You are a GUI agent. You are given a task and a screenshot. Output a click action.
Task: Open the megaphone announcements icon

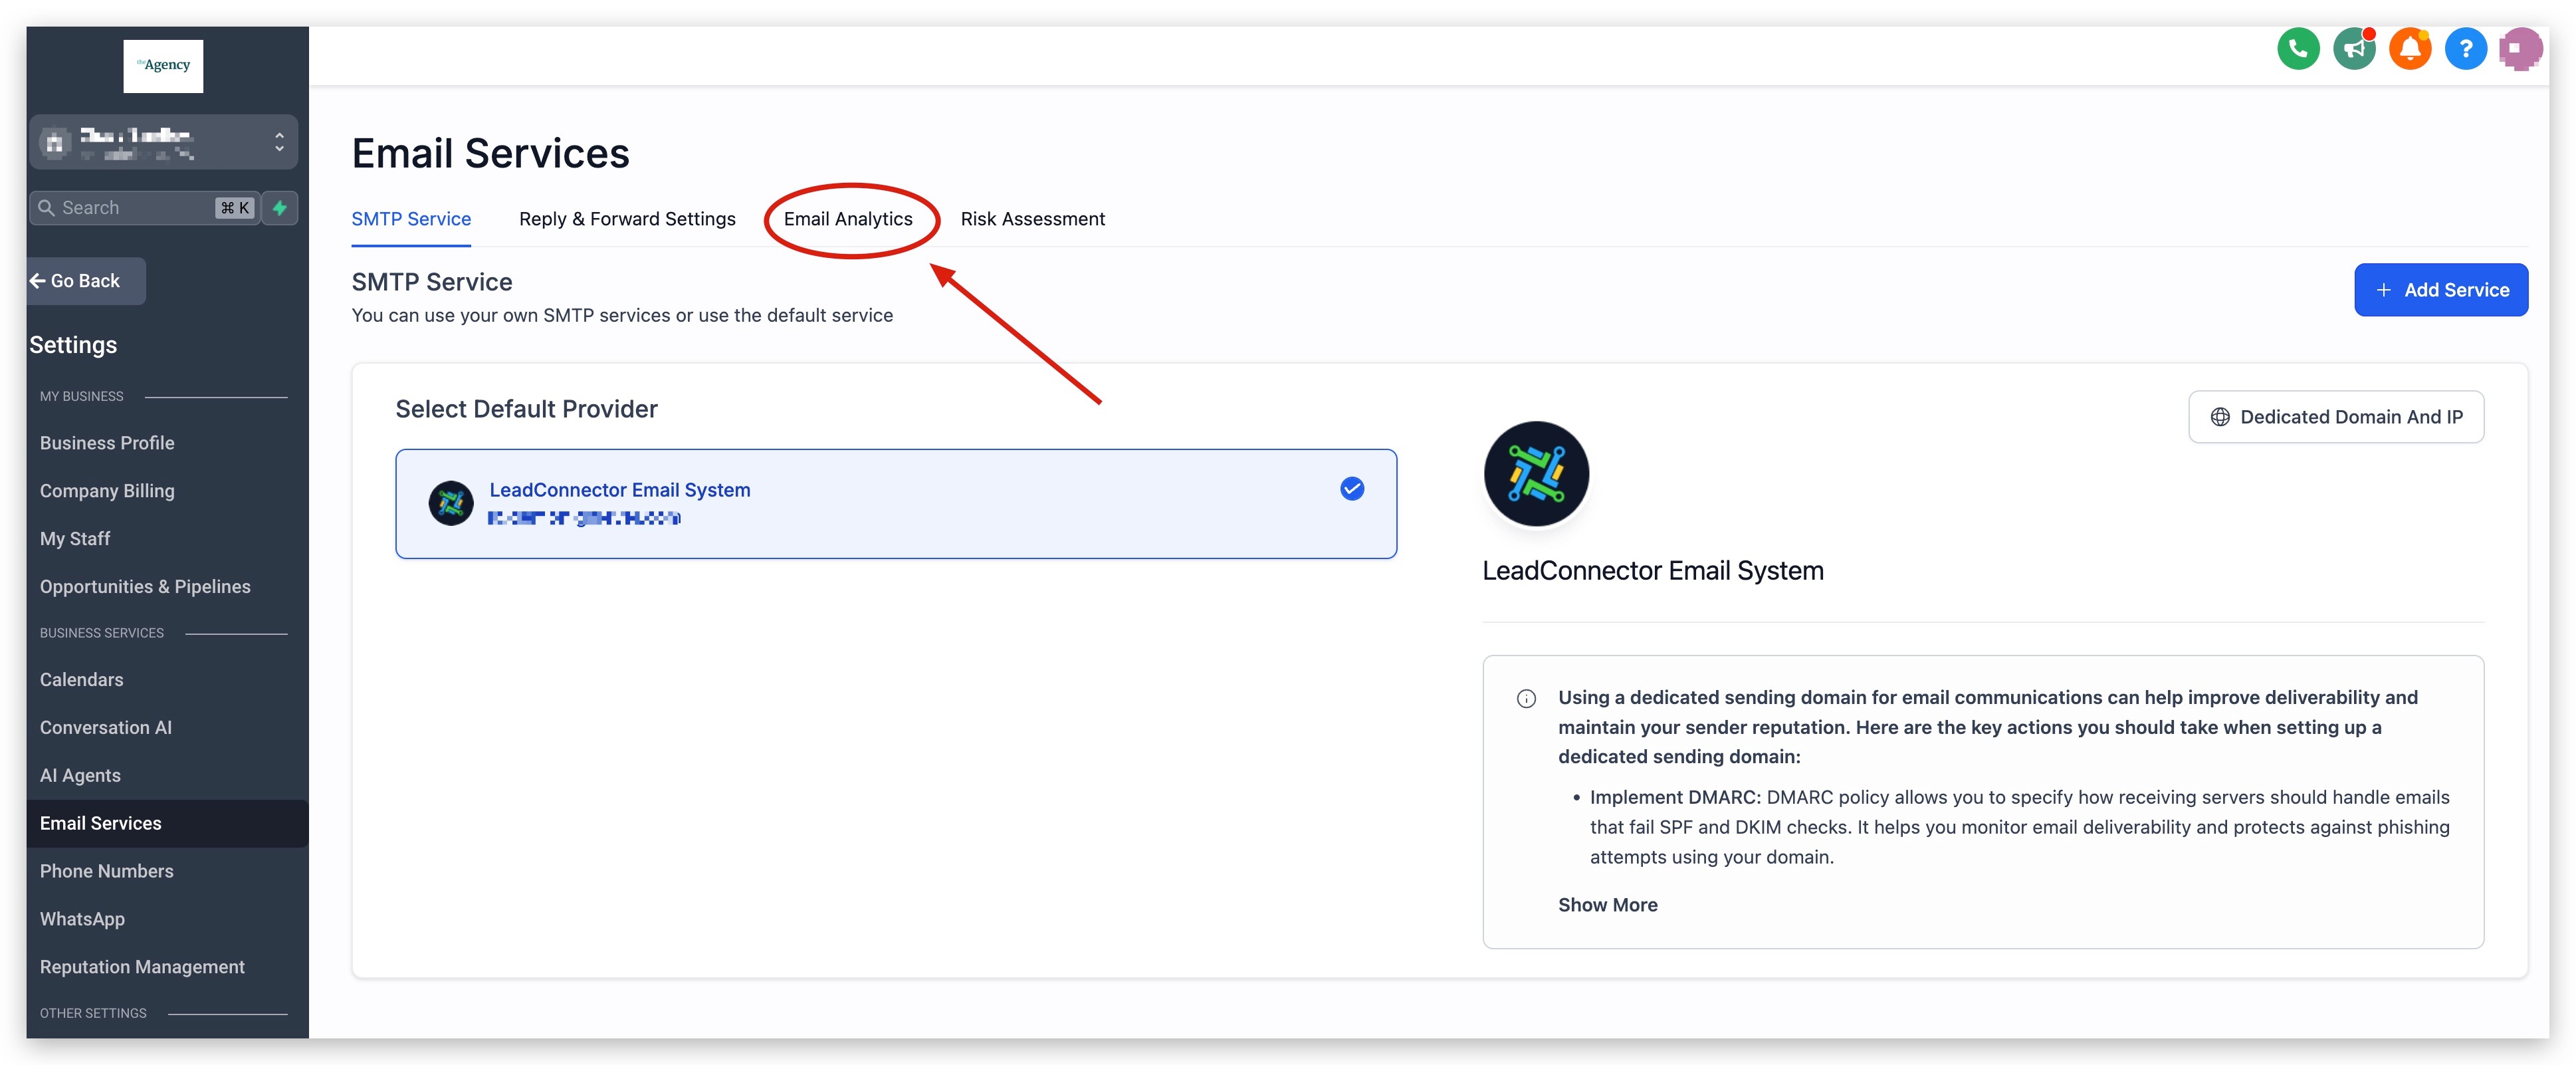[2354, 48]
